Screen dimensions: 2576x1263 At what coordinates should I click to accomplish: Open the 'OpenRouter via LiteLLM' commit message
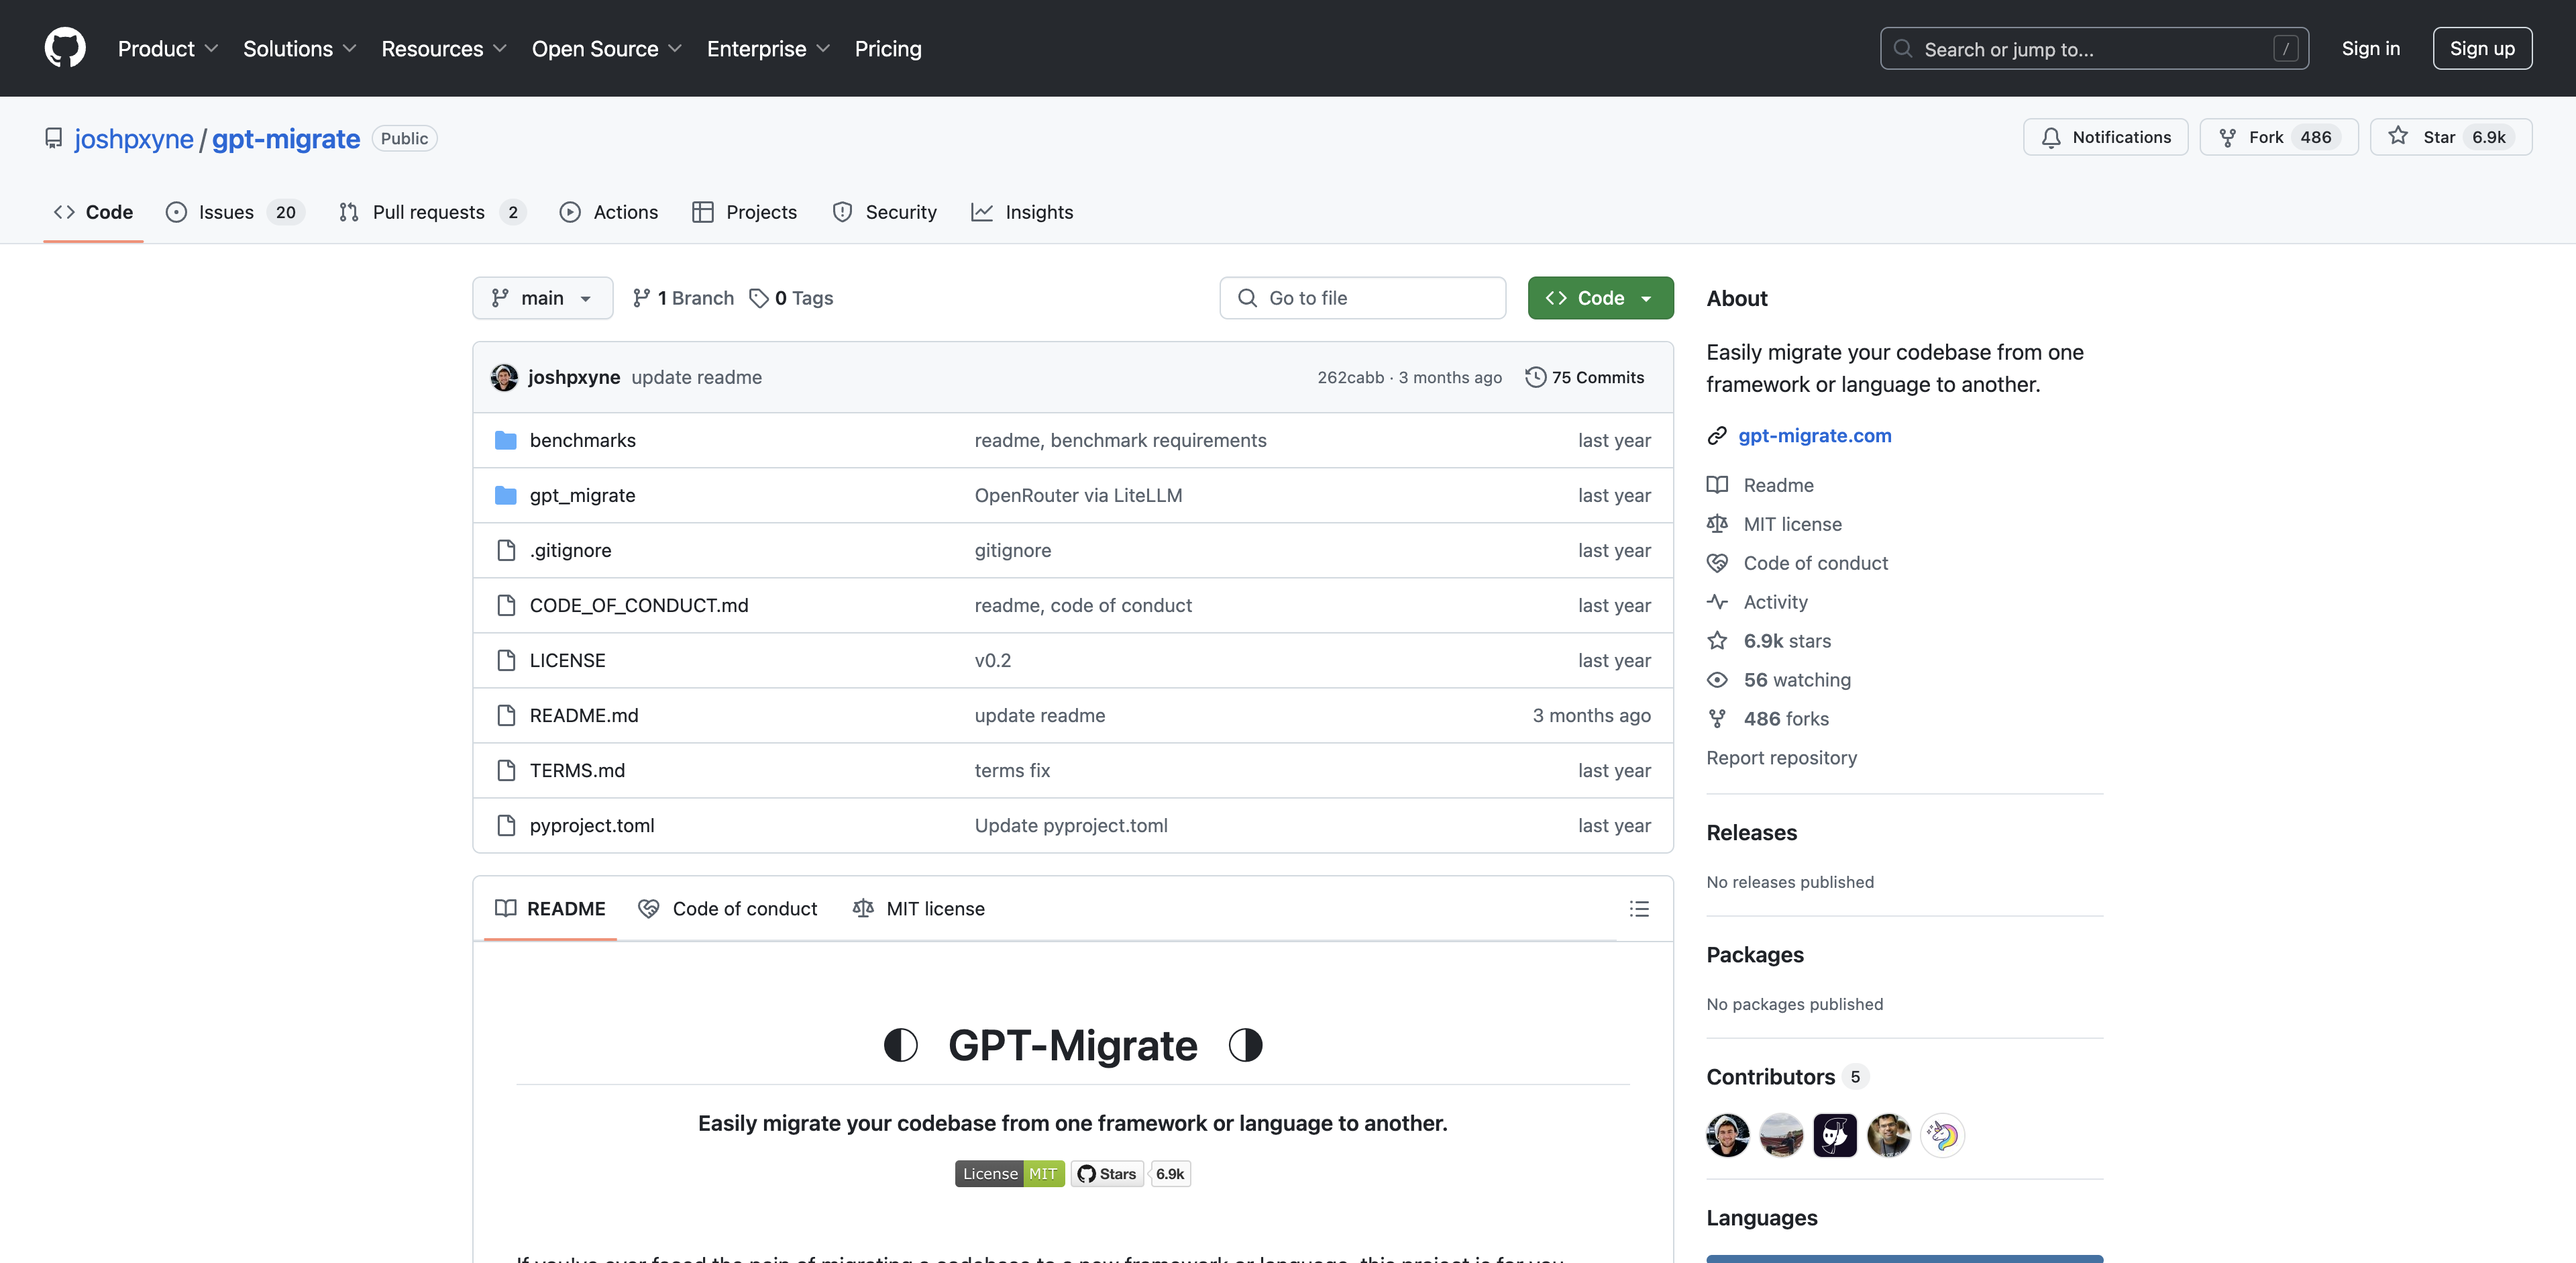tap(1078, 495)
